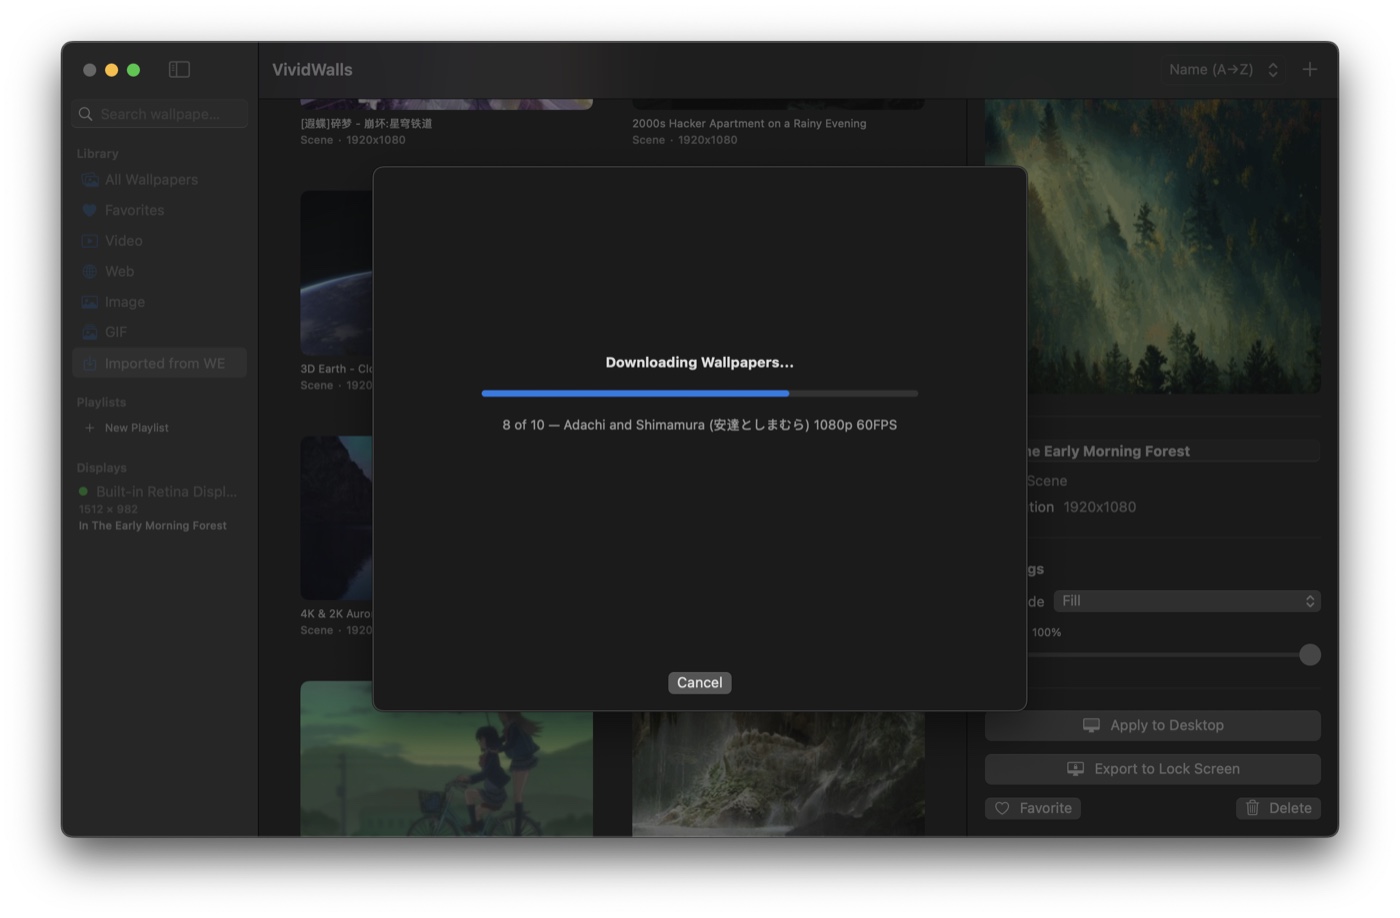Click the VividWalls title text
This screenshot has width=1400, height=918.
point(312,70)
